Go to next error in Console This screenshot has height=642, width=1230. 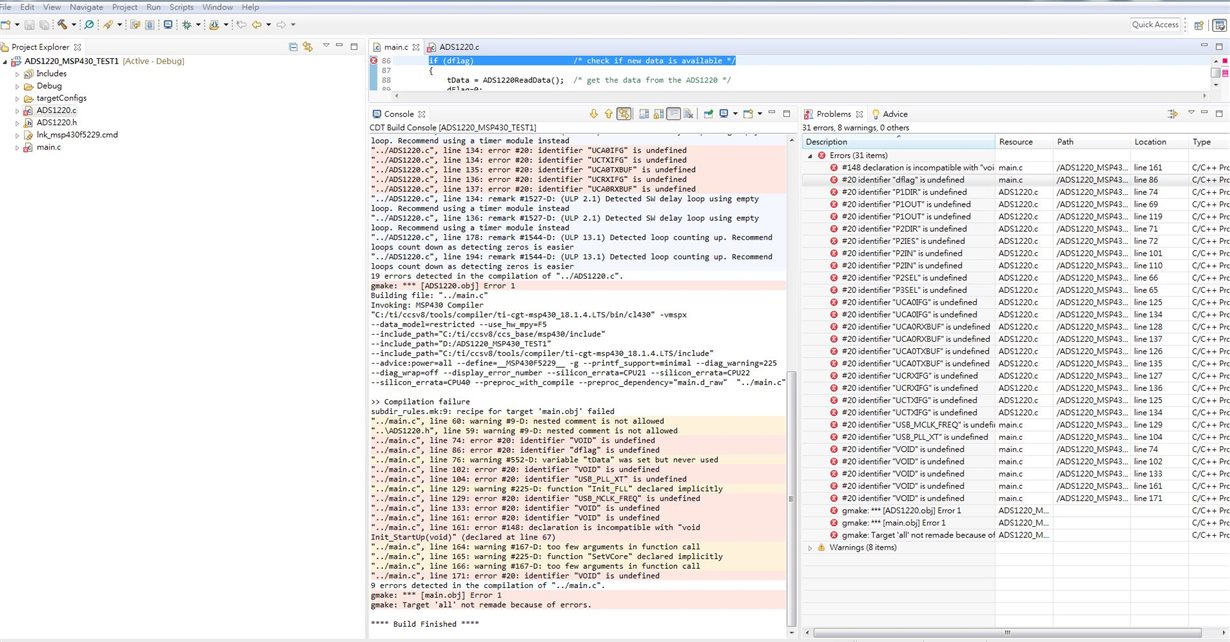(594, 114)
